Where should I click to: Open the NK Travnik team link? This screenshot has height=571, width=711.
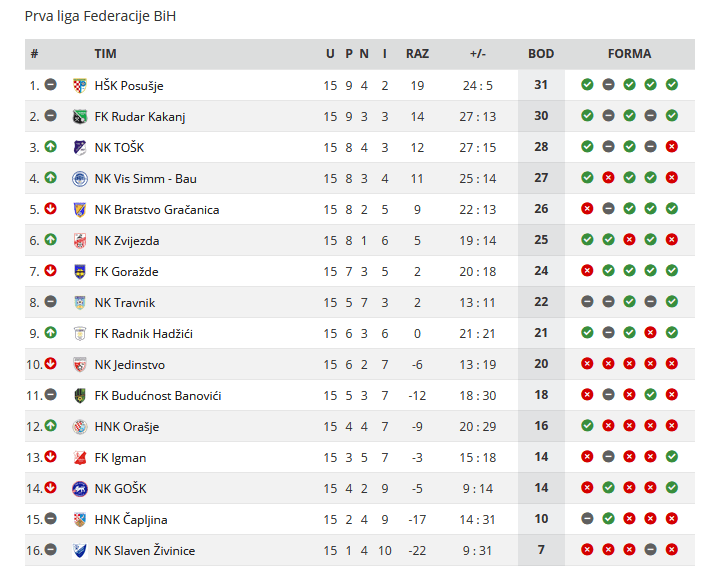point(125,303)
